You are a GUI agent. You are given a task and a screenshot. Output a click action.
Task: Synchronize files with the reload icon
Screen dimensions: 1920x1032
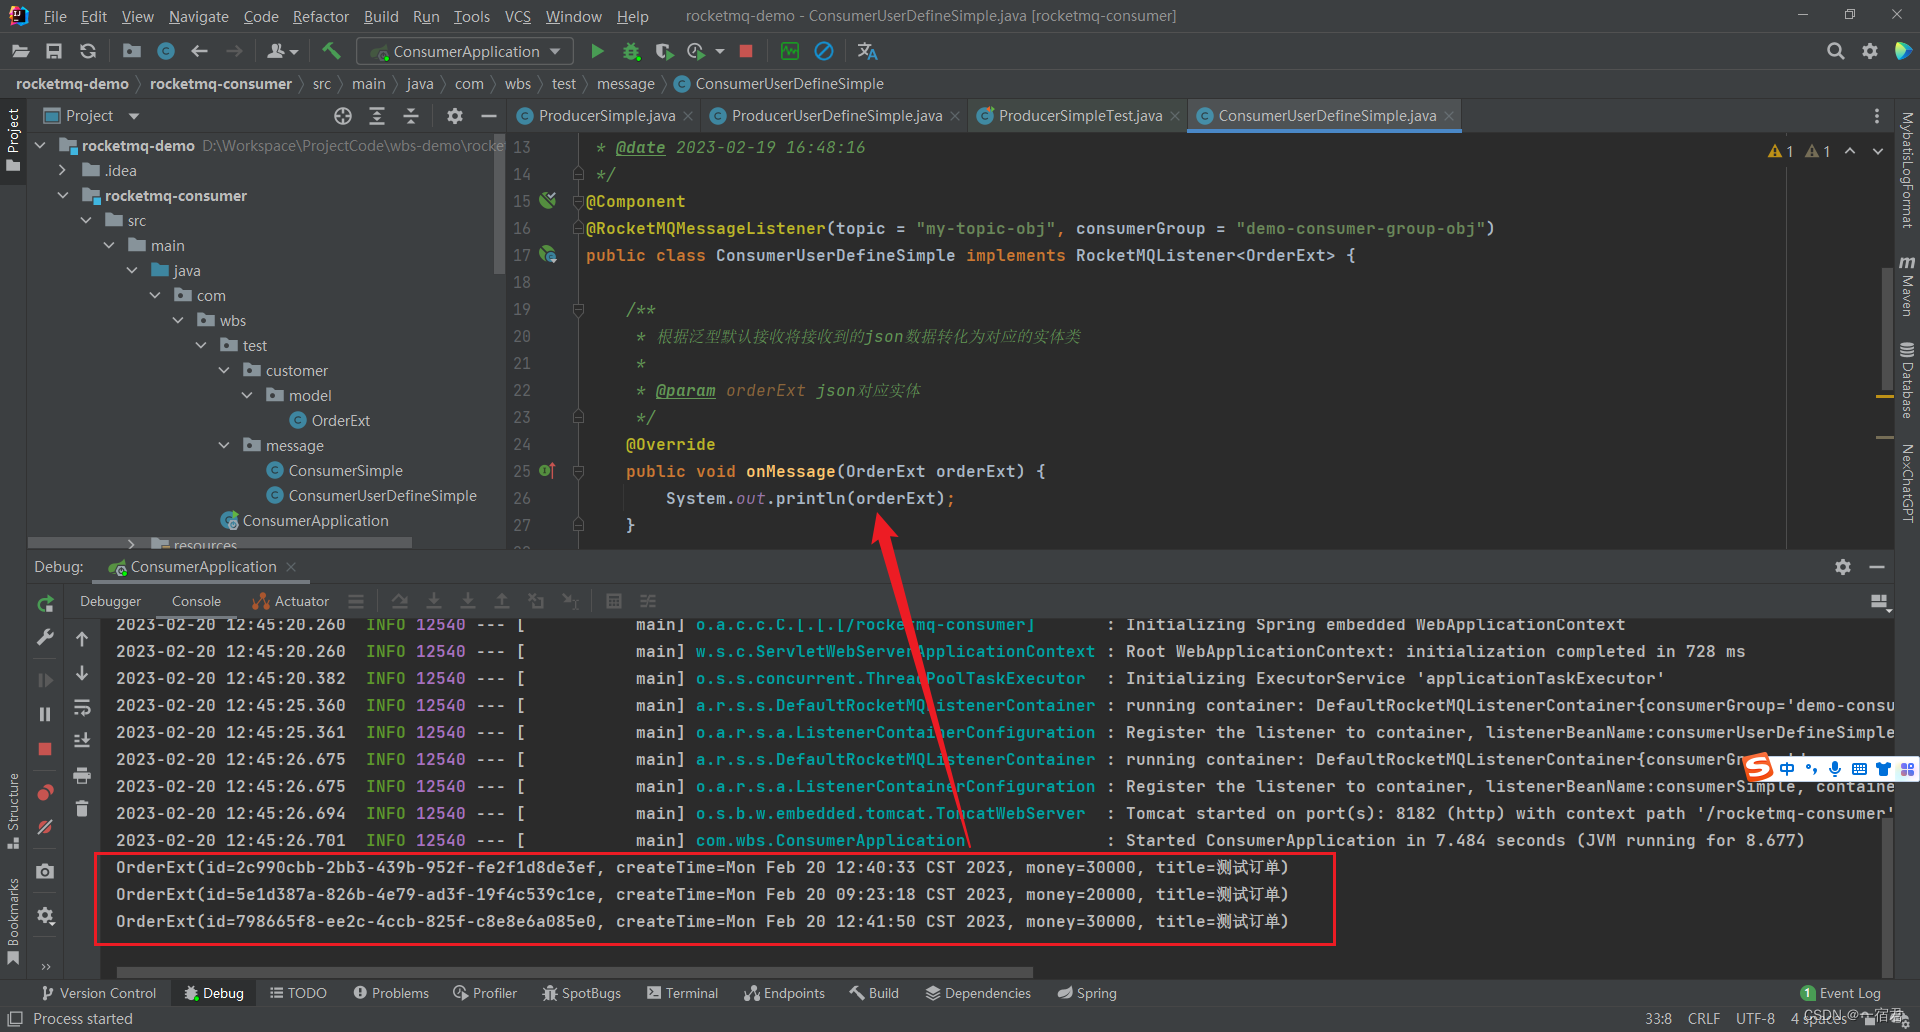point(88,51)
